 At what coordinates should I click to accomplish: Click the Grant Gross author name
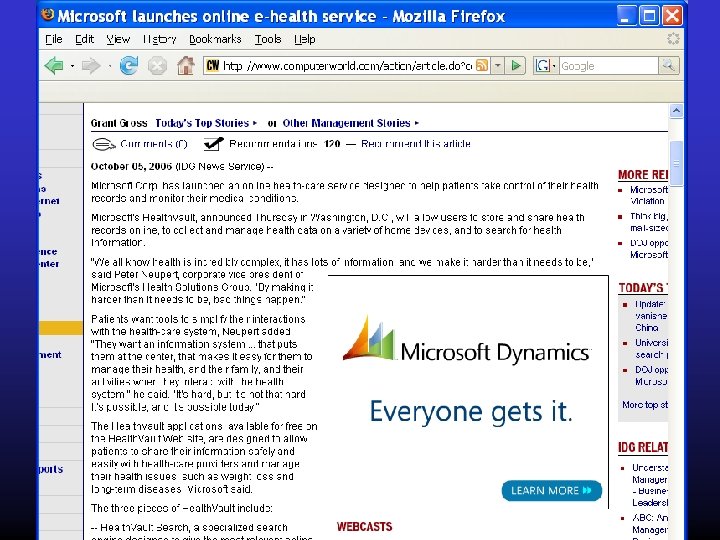pos(119,123)
